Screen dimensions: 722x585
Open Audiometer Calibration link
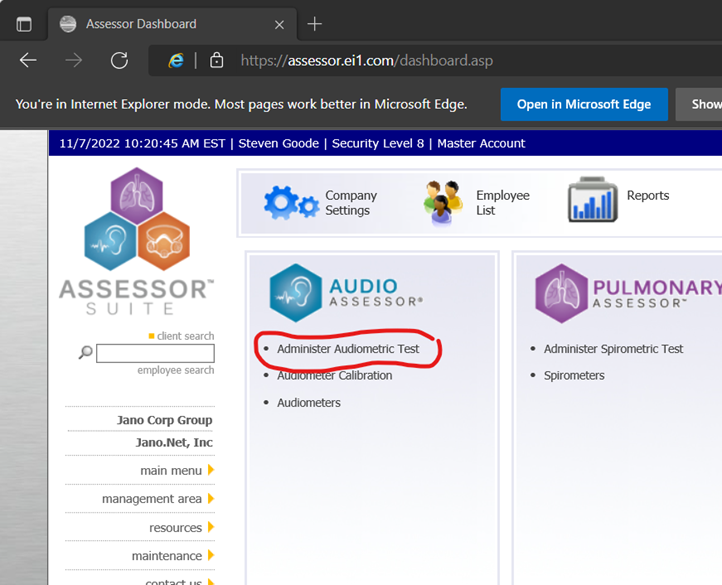pos(334,375)
